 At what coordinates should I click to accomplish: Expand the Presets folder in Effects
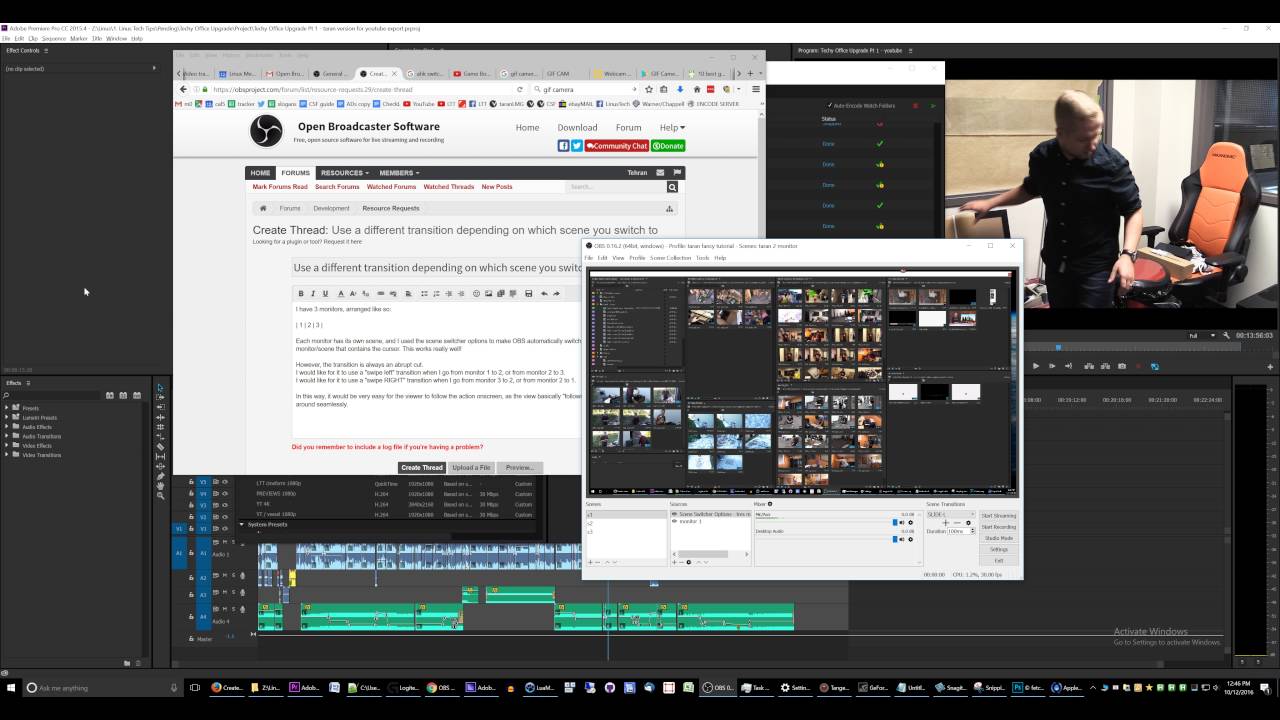[6, 408]
